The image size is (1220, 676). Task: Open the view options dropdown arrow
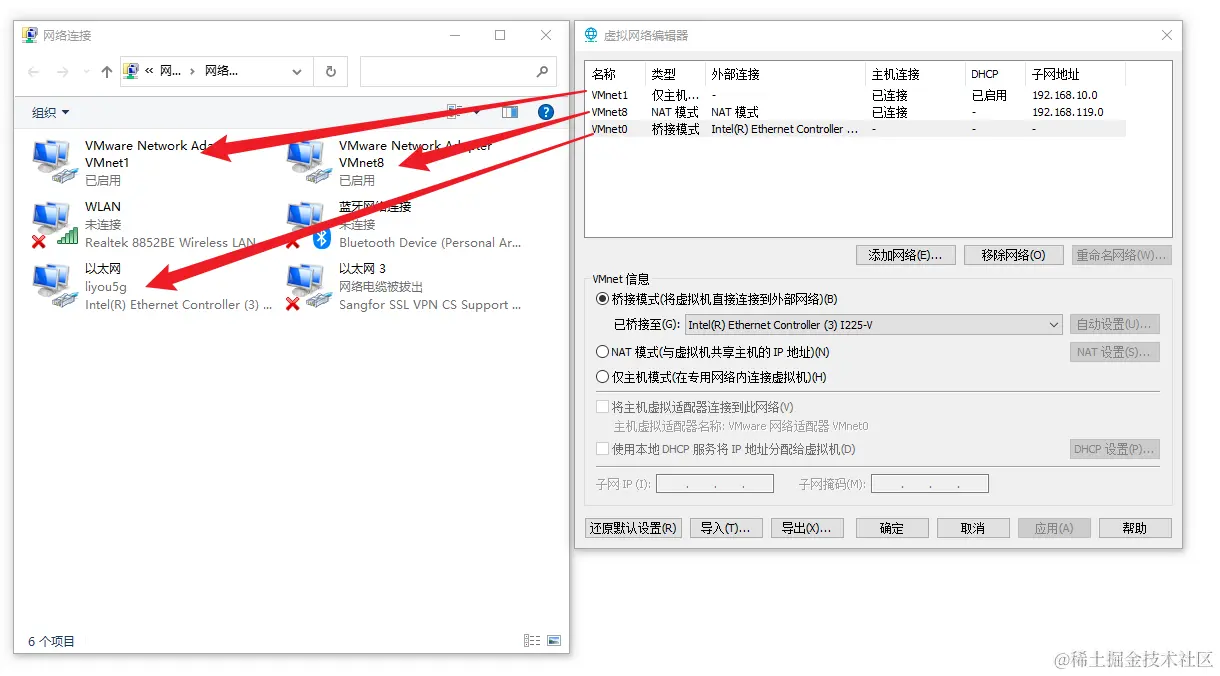pyautogui.click(x=477, y=112)
